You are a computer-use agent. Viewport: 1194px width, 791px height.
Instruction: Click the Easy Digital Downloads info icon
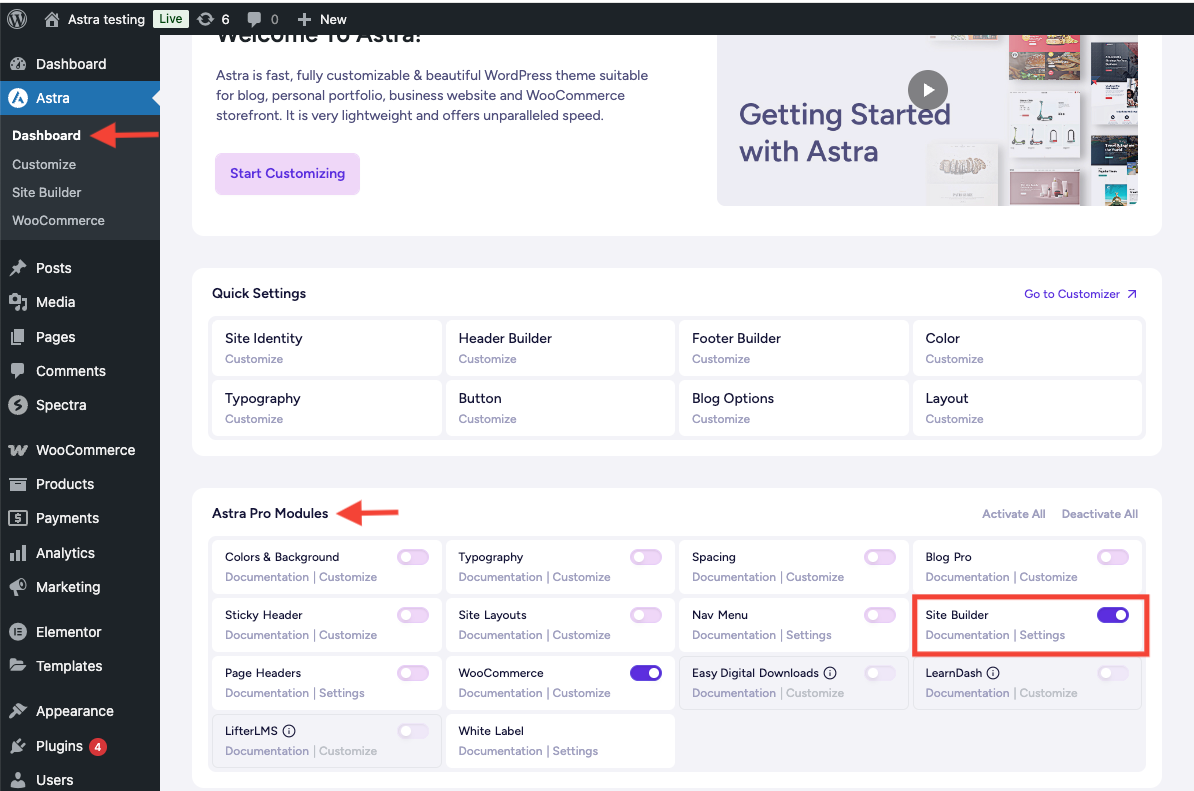coord(830,673)
